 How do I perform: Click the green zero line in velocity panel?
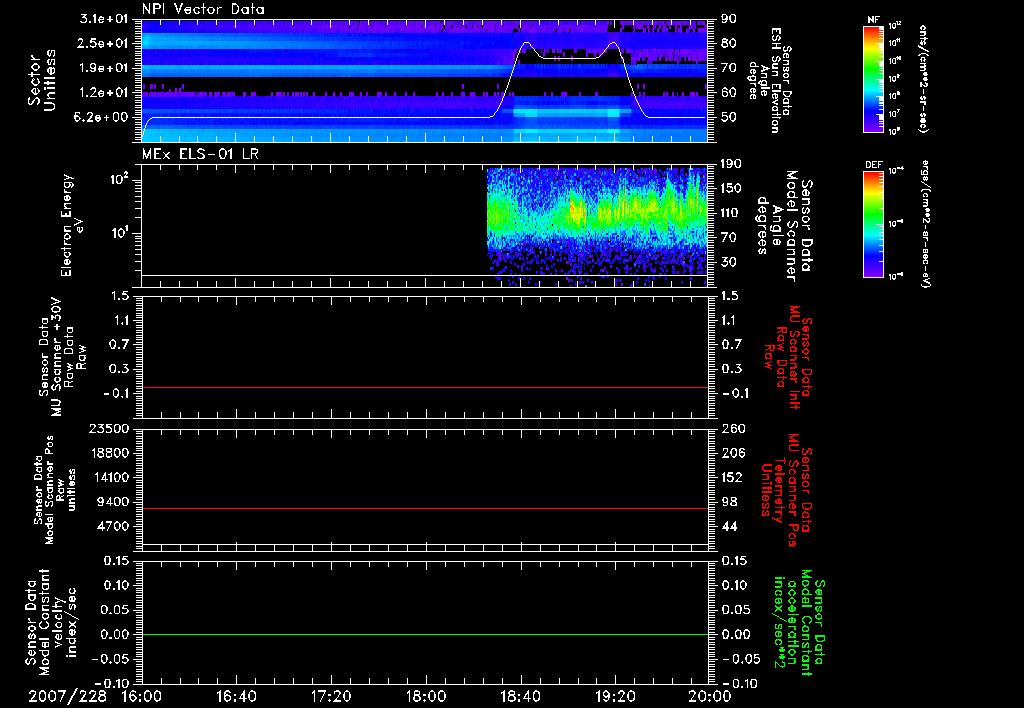[x=425, y=634]
